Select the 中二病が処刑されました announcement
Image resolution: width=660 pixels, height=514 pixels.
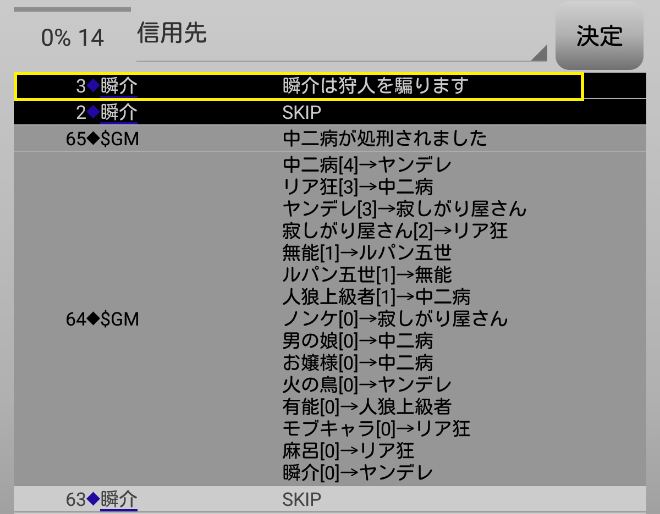384,138
